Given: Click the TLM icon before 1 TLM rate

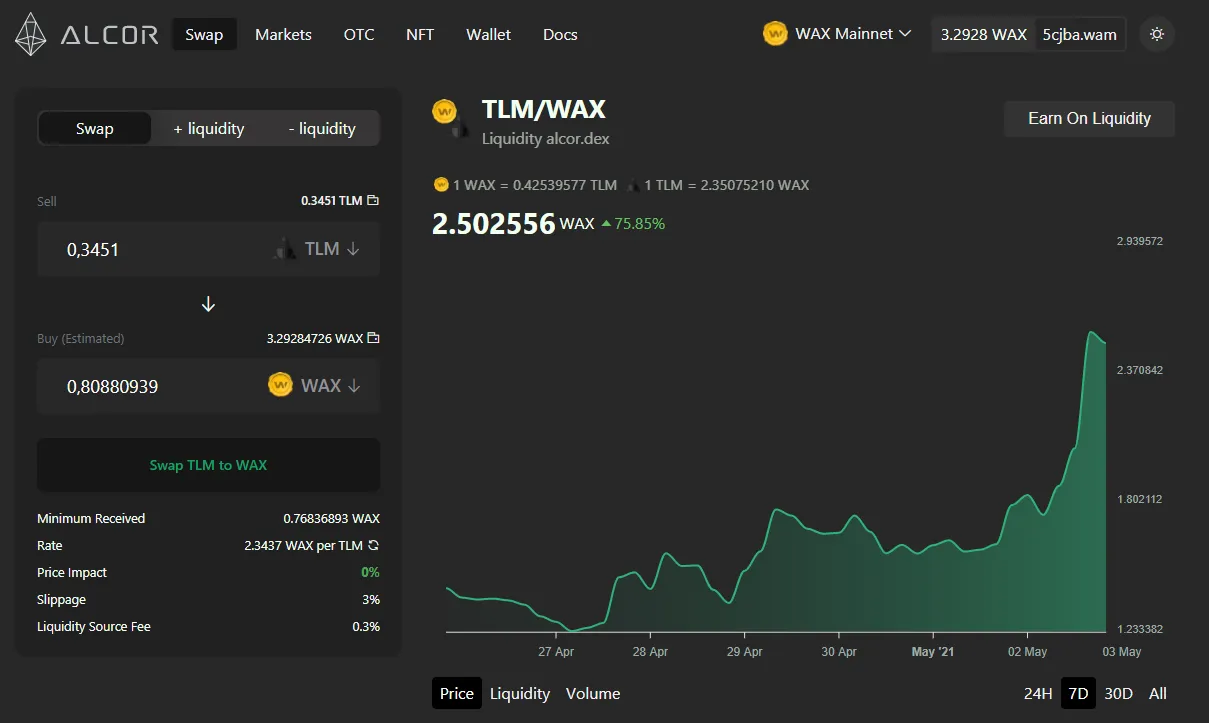Looking at the screenshot, I should tap(634, 185).
